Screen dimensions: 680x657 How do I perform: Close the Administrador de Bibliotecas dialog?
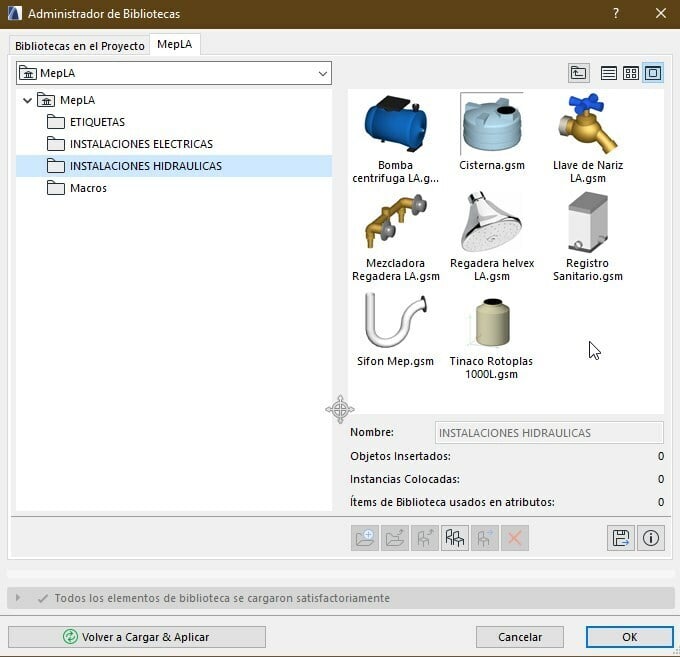[661, 13]
